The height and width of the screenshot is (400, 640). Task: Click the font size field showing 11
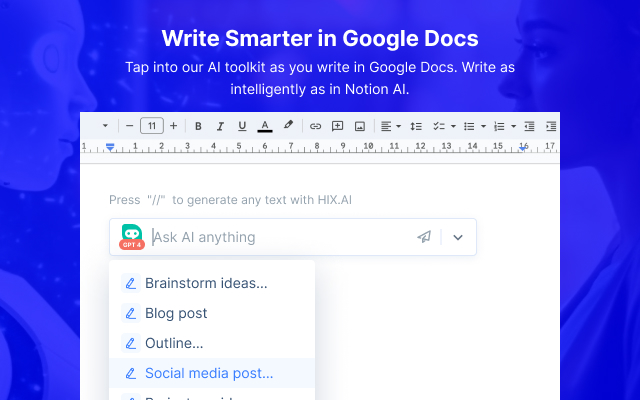pos(152,126)
